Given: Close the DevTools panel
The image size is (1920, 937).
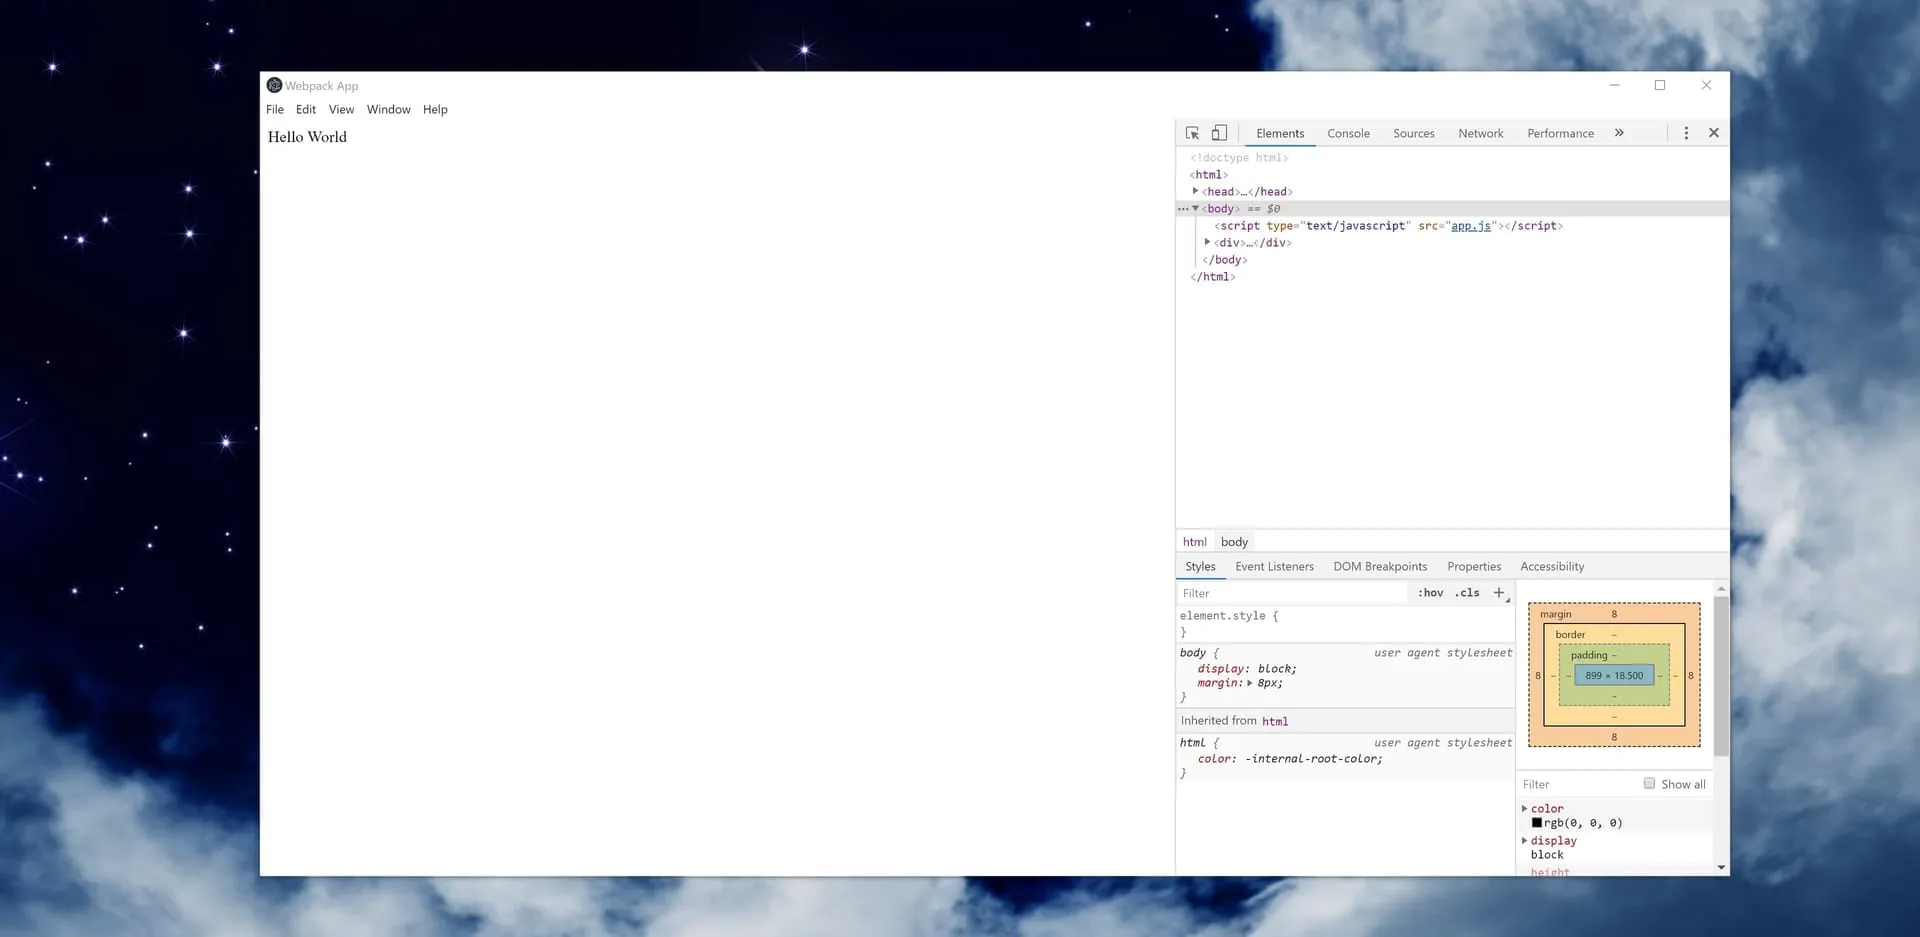Looking at the screenshot, I should click(x=1714, y=133).
